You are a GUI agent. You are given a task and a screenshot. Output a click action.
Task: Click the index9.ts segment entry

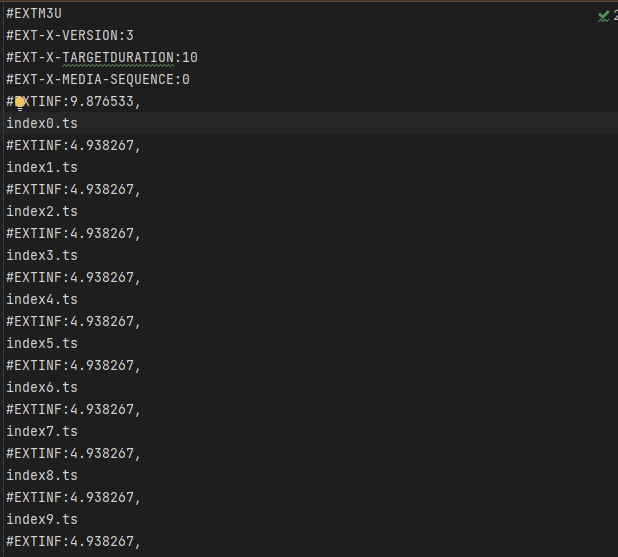[x=42, y=520]
